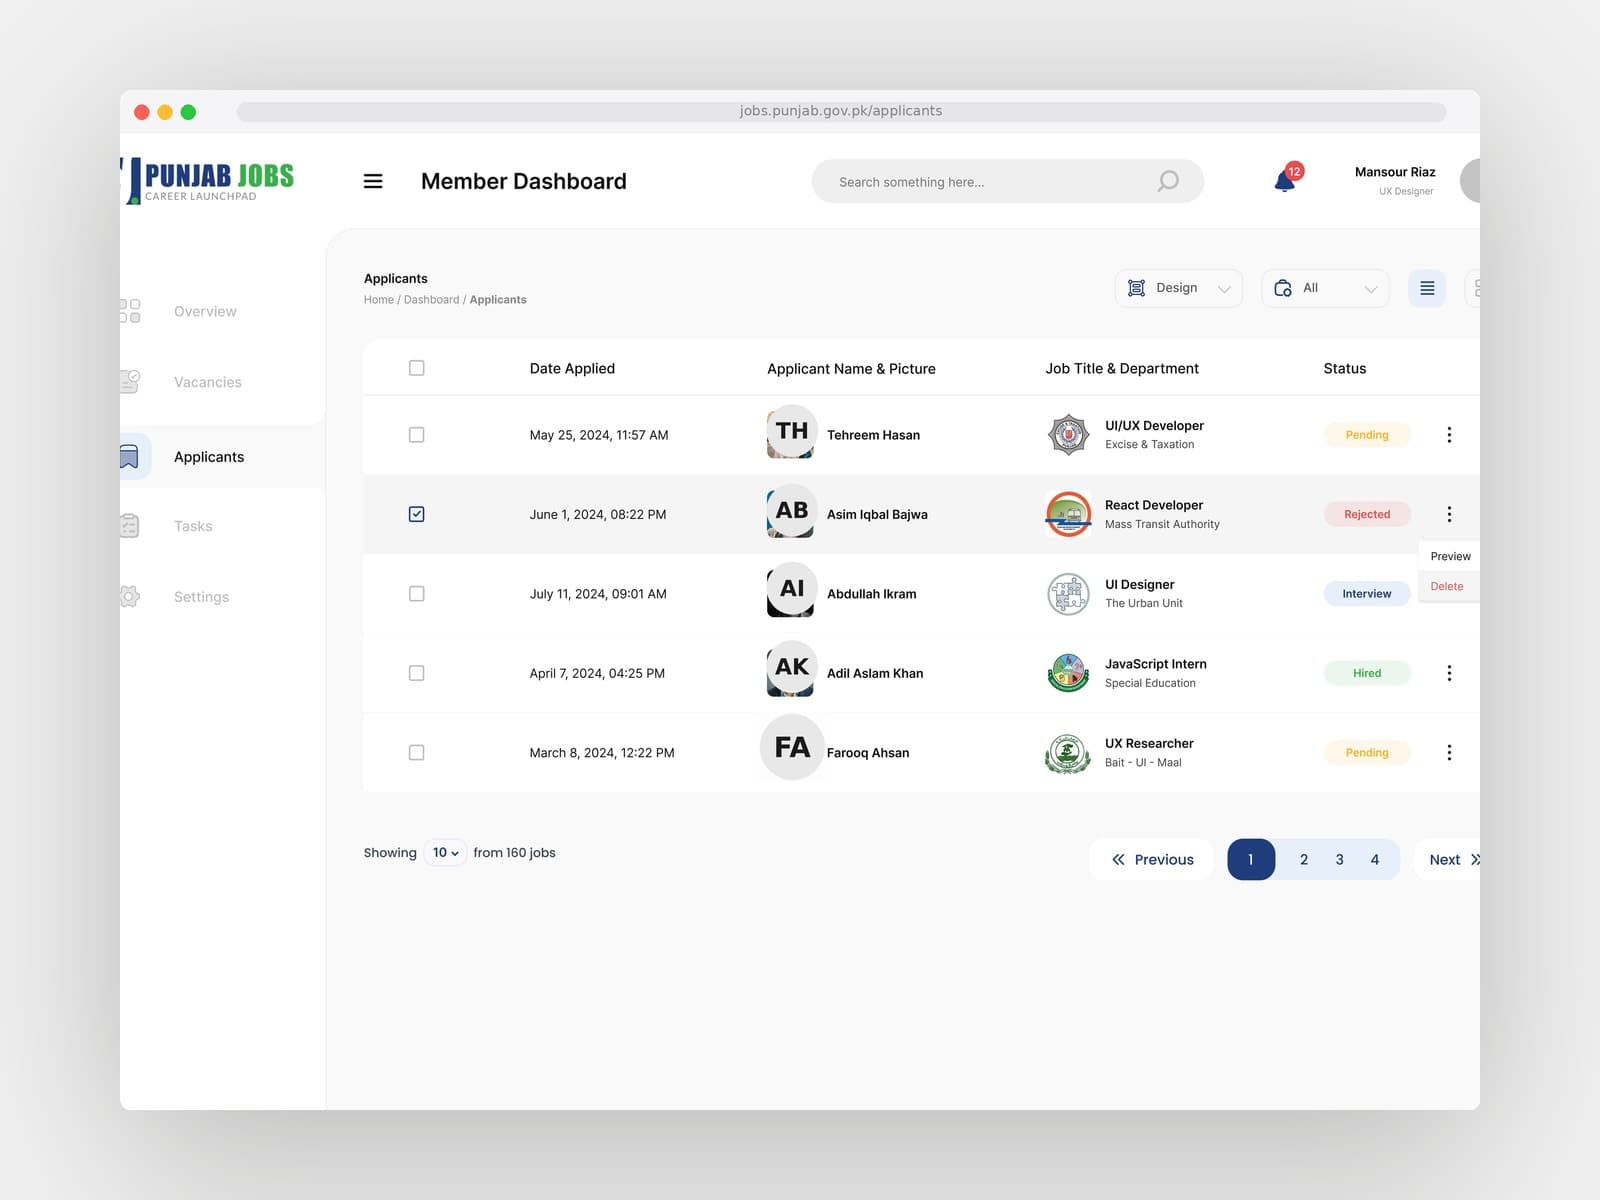Open three-dot menu for Adil Aslam Khan
Screen dimensions: 1600x1200
pos(1449,673)
